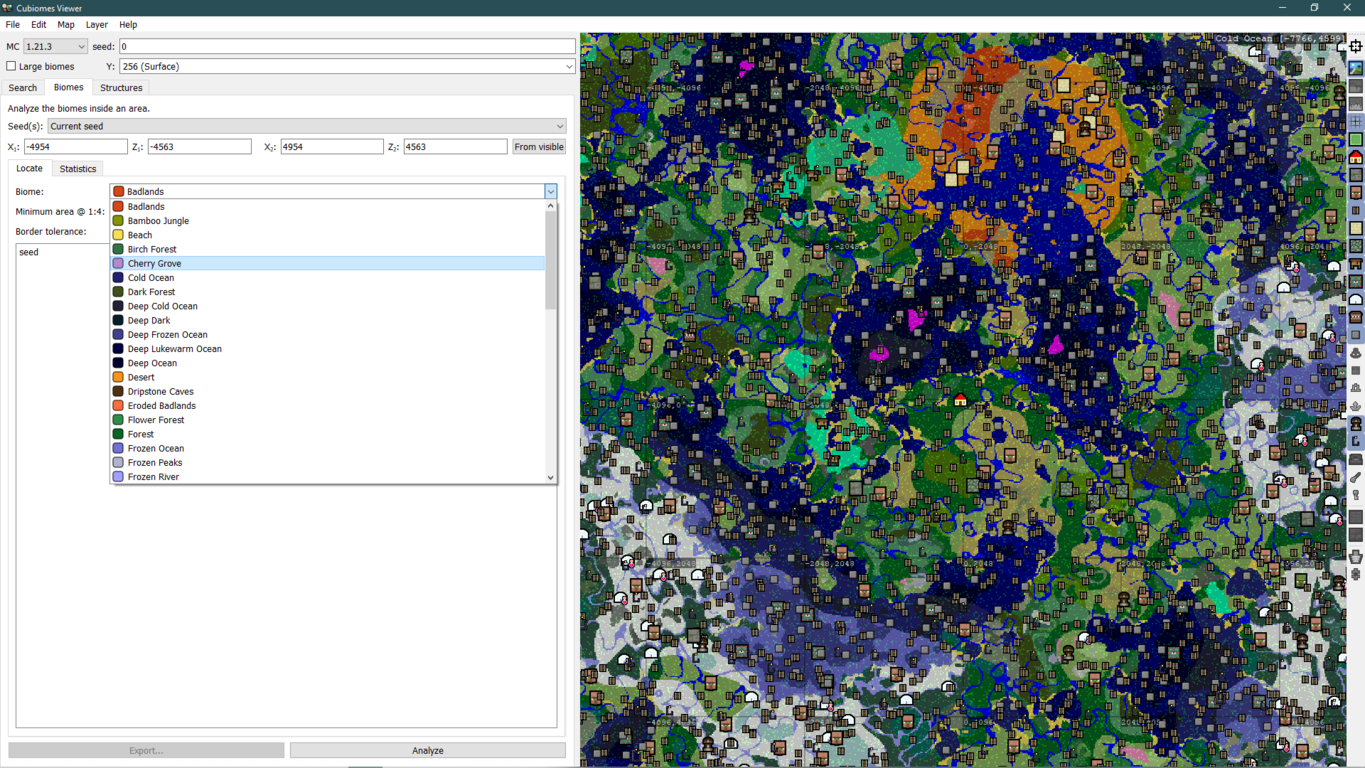Enable the Large biomes checkbox
Image resolution: width=1365 pixels, height=768 pixels.
point(12,66)
